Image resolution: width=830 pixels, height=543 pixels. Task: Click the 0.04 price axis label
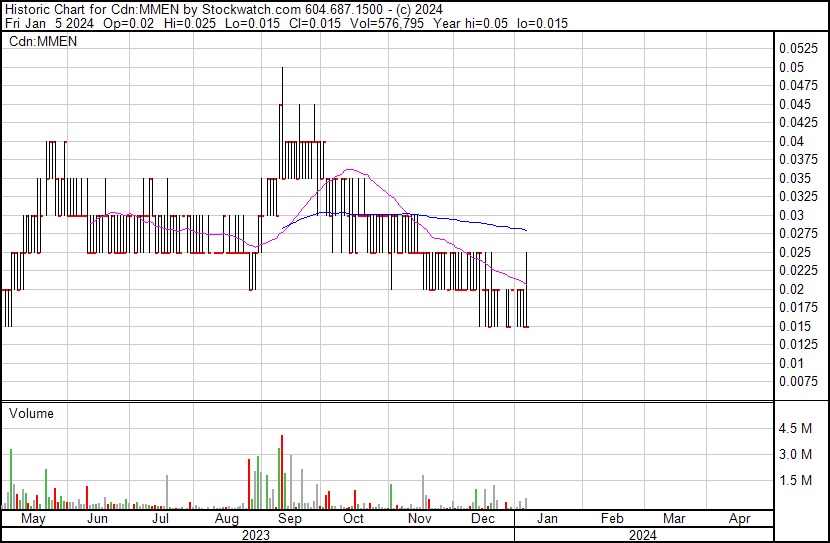click(791, 141)
